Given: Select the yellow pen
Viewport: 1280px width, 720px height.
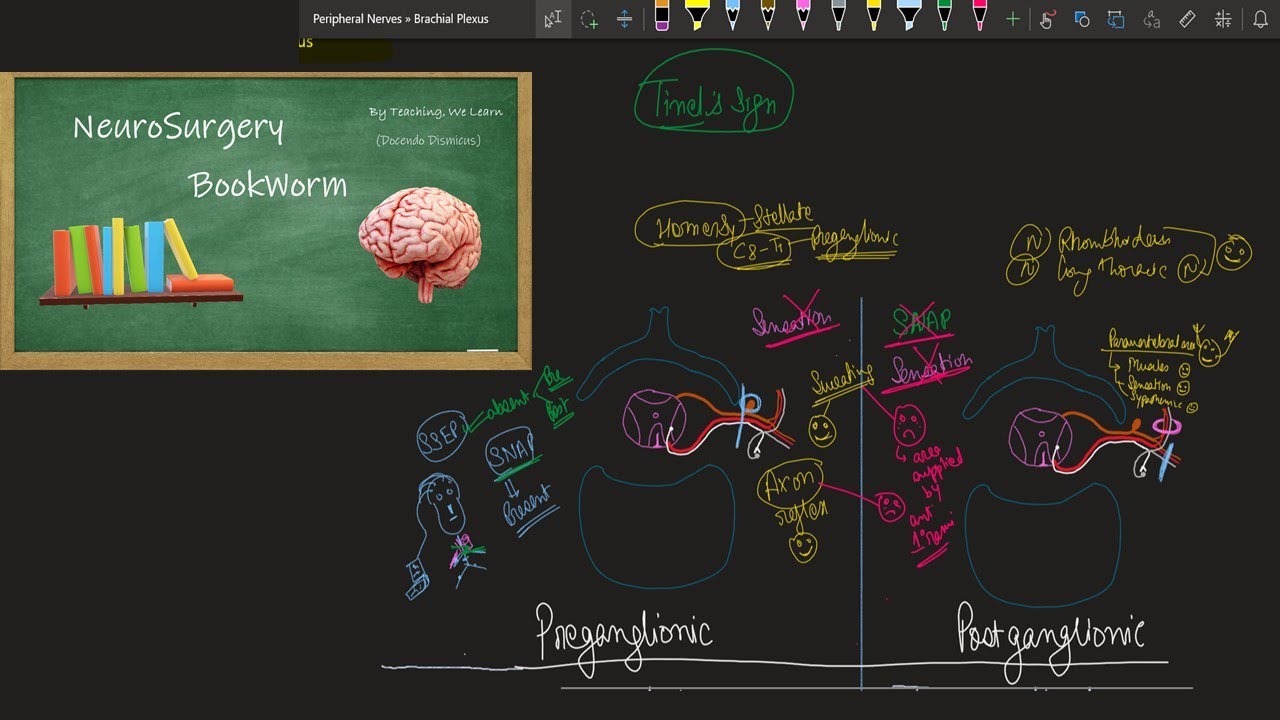Looking at the screenshot, I should click(874, 17).
